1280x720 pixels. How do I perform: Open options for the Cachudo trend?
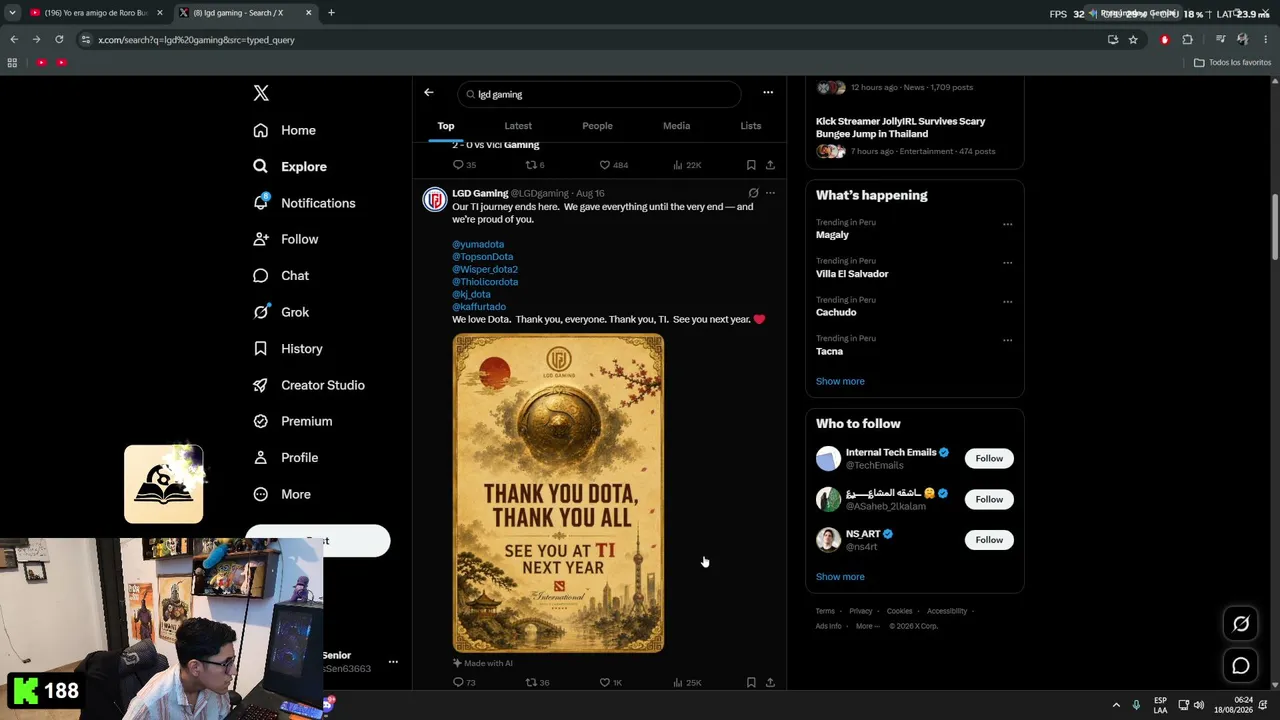pyautogui.click(x=1007, y=301)
